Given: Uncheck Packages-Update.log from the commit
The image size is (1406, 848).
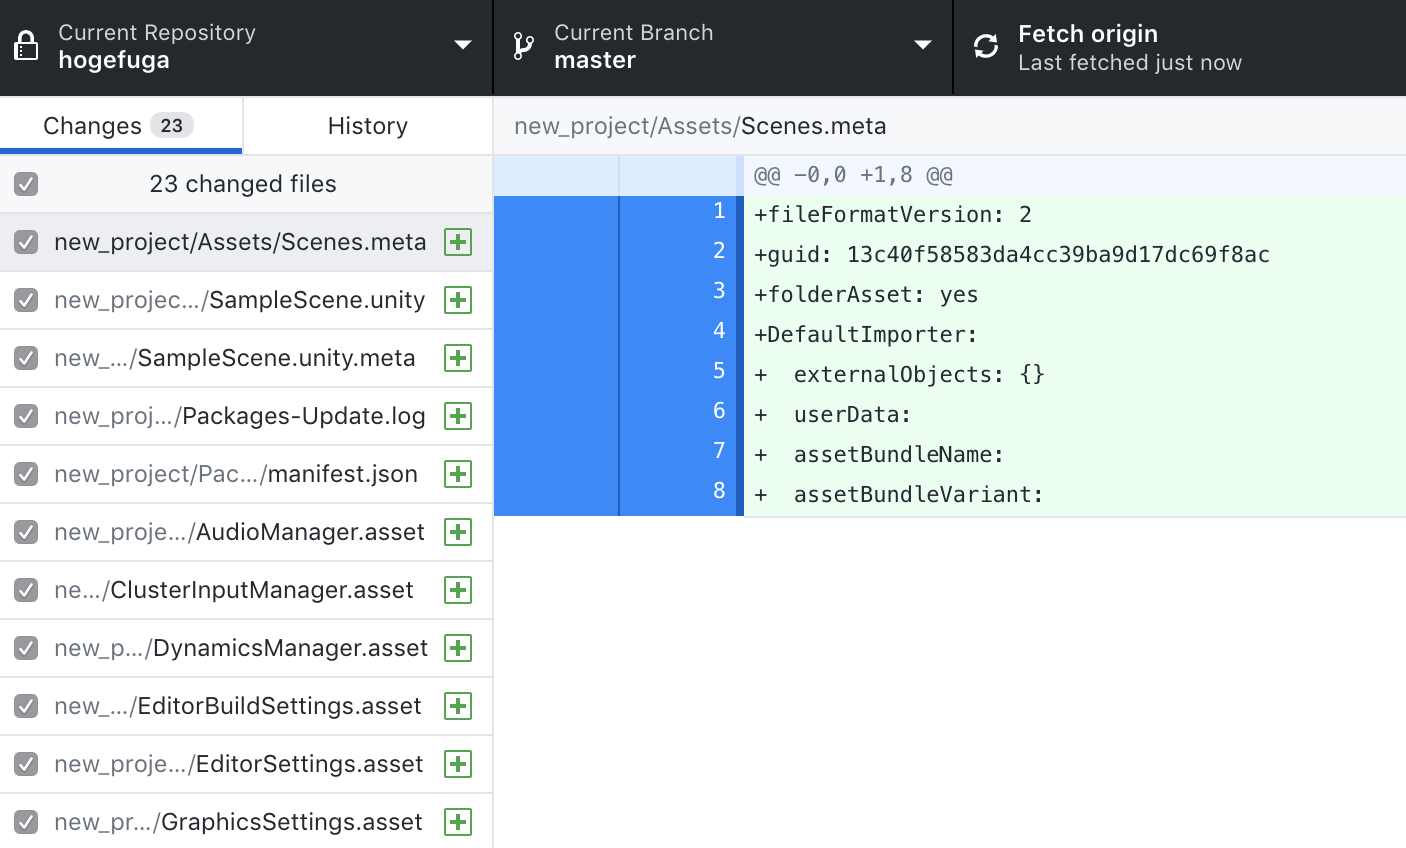Looking at the screenshot, I should tap(26, 415).
